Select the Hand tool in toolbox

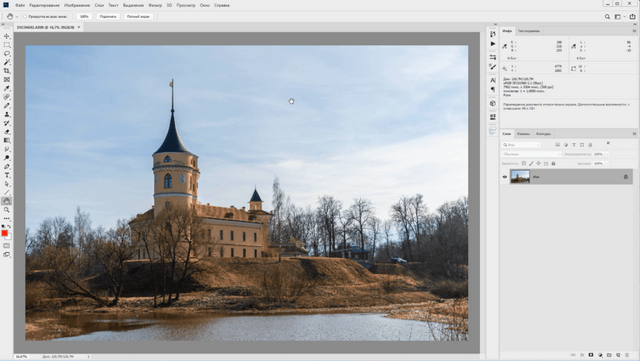point(7,201)
